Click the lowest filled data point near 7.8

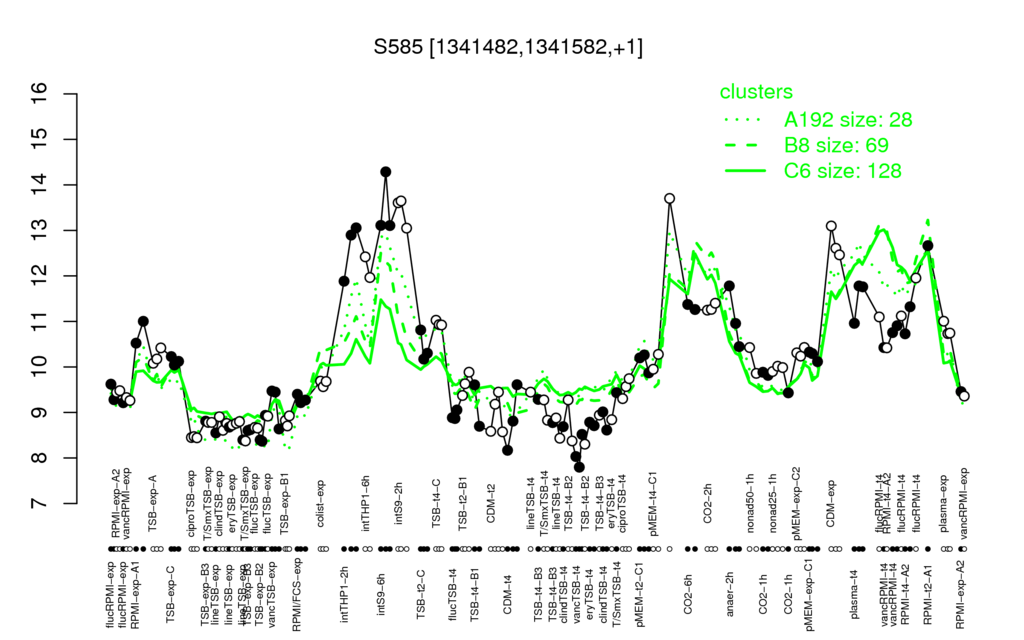click(579, 467)
